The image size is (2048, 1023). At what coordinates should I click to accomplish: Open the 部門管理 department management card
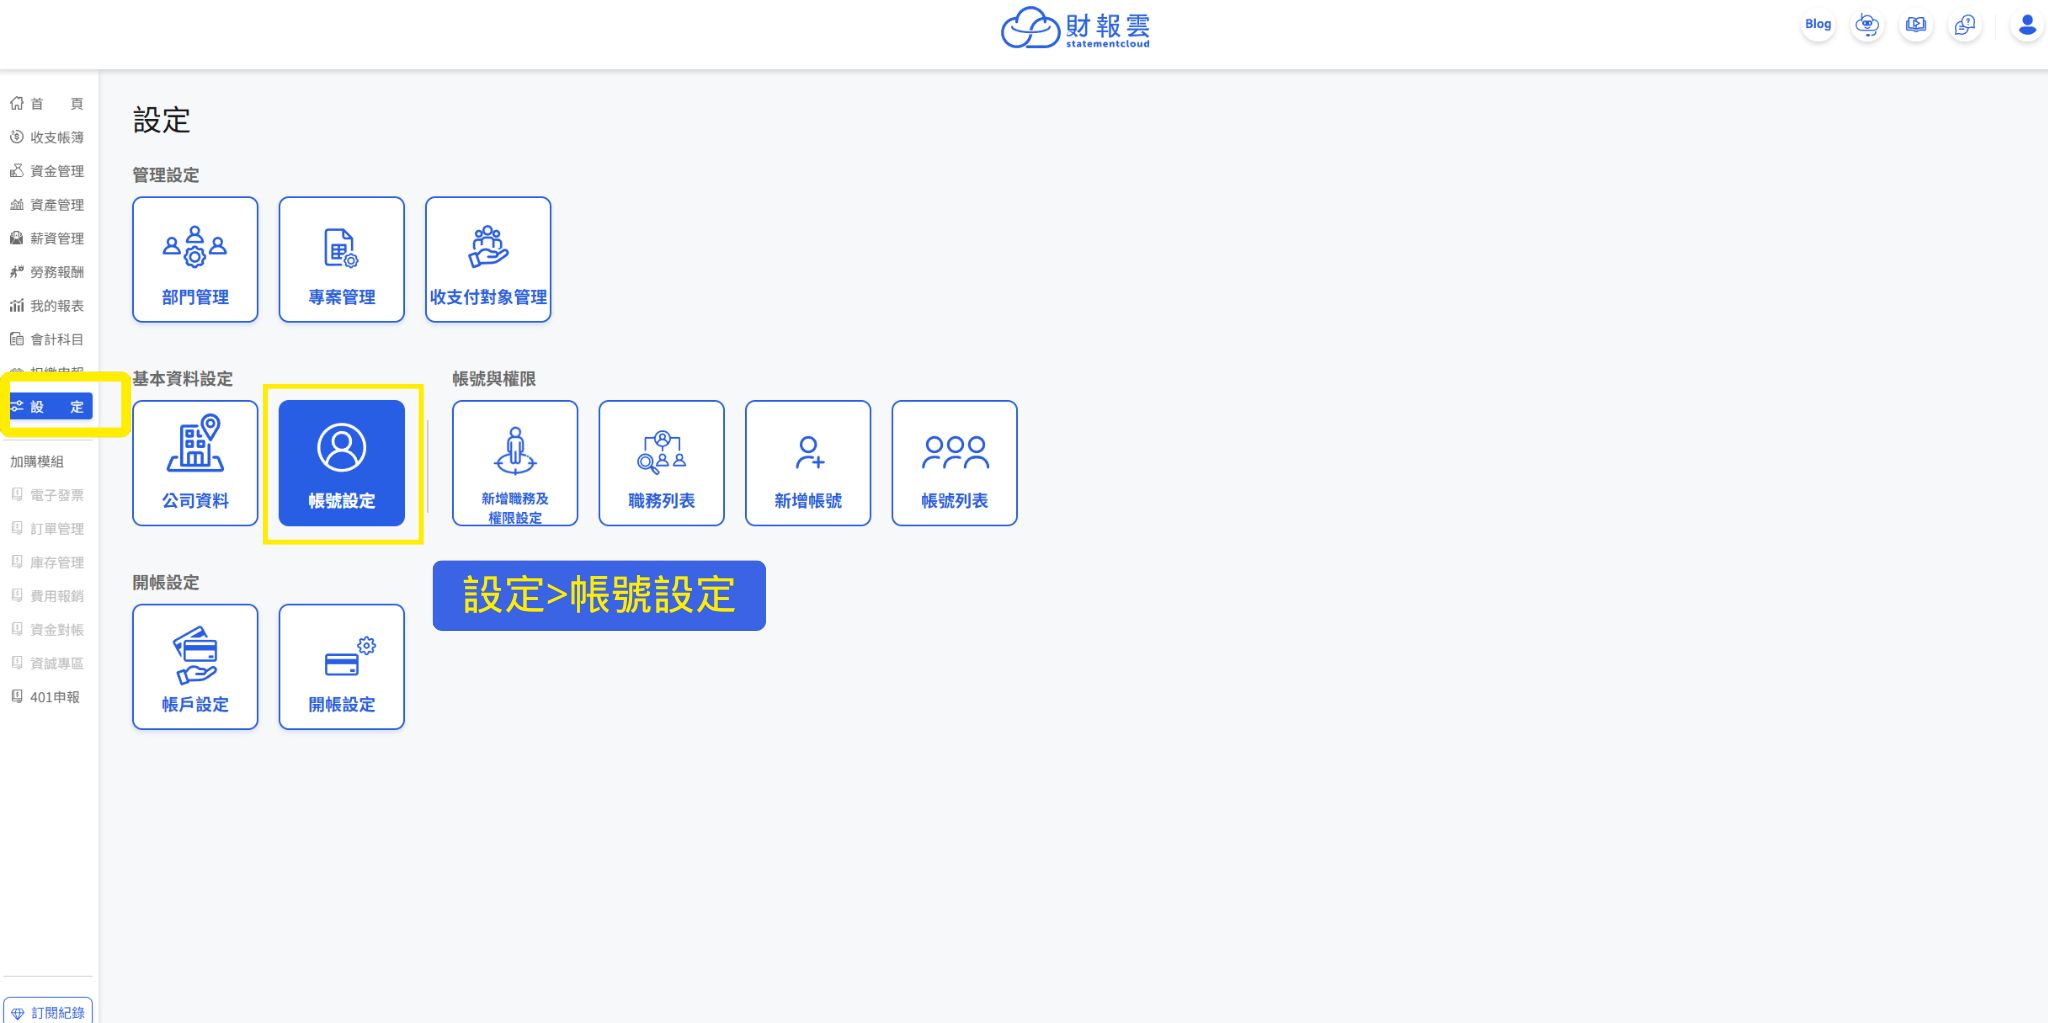[x=195, y=259]
